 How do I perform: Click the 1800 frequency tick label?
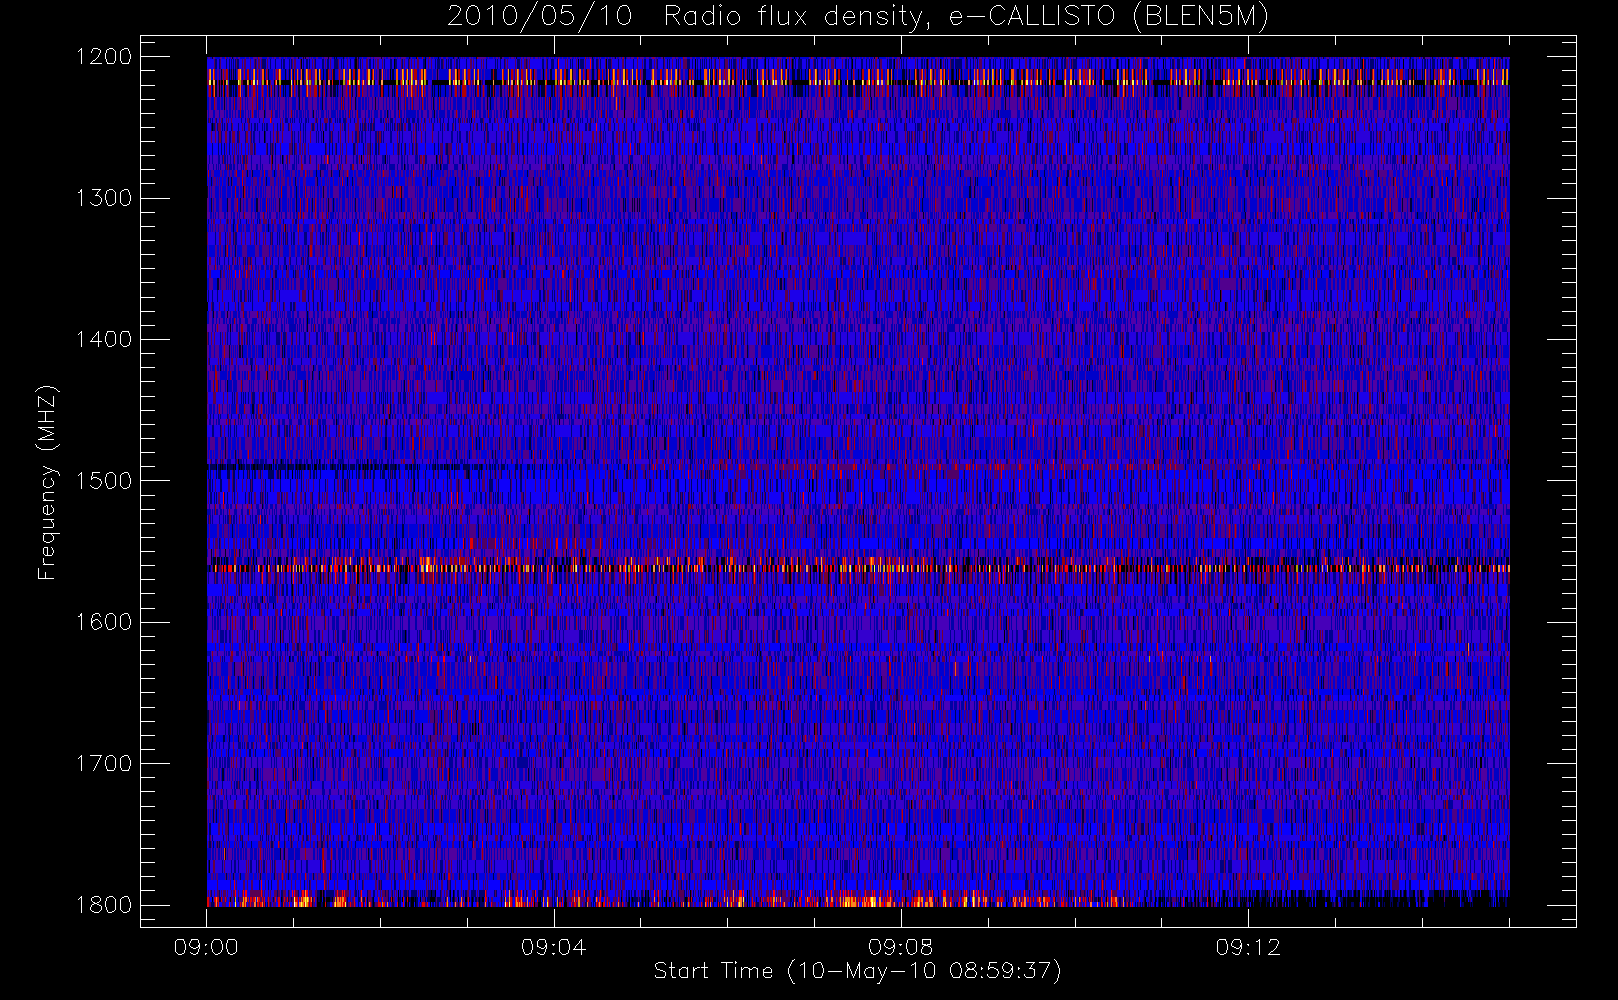(x=104, y=905)
